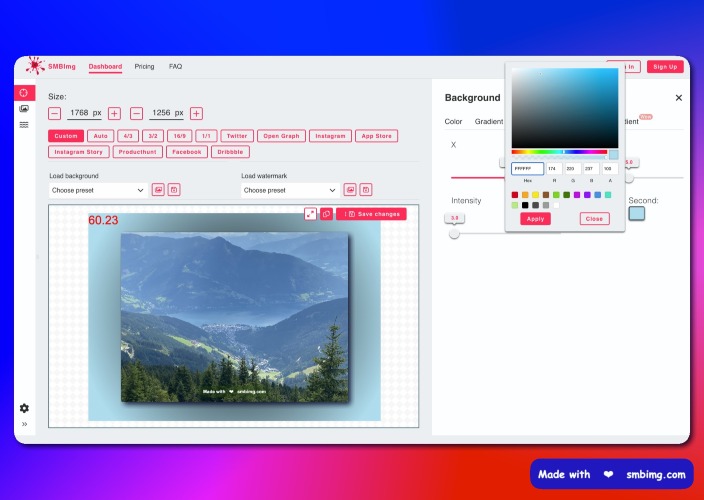Go to the Dashboard tab
The image size is (704, 500).
click(x=105, y=66)
